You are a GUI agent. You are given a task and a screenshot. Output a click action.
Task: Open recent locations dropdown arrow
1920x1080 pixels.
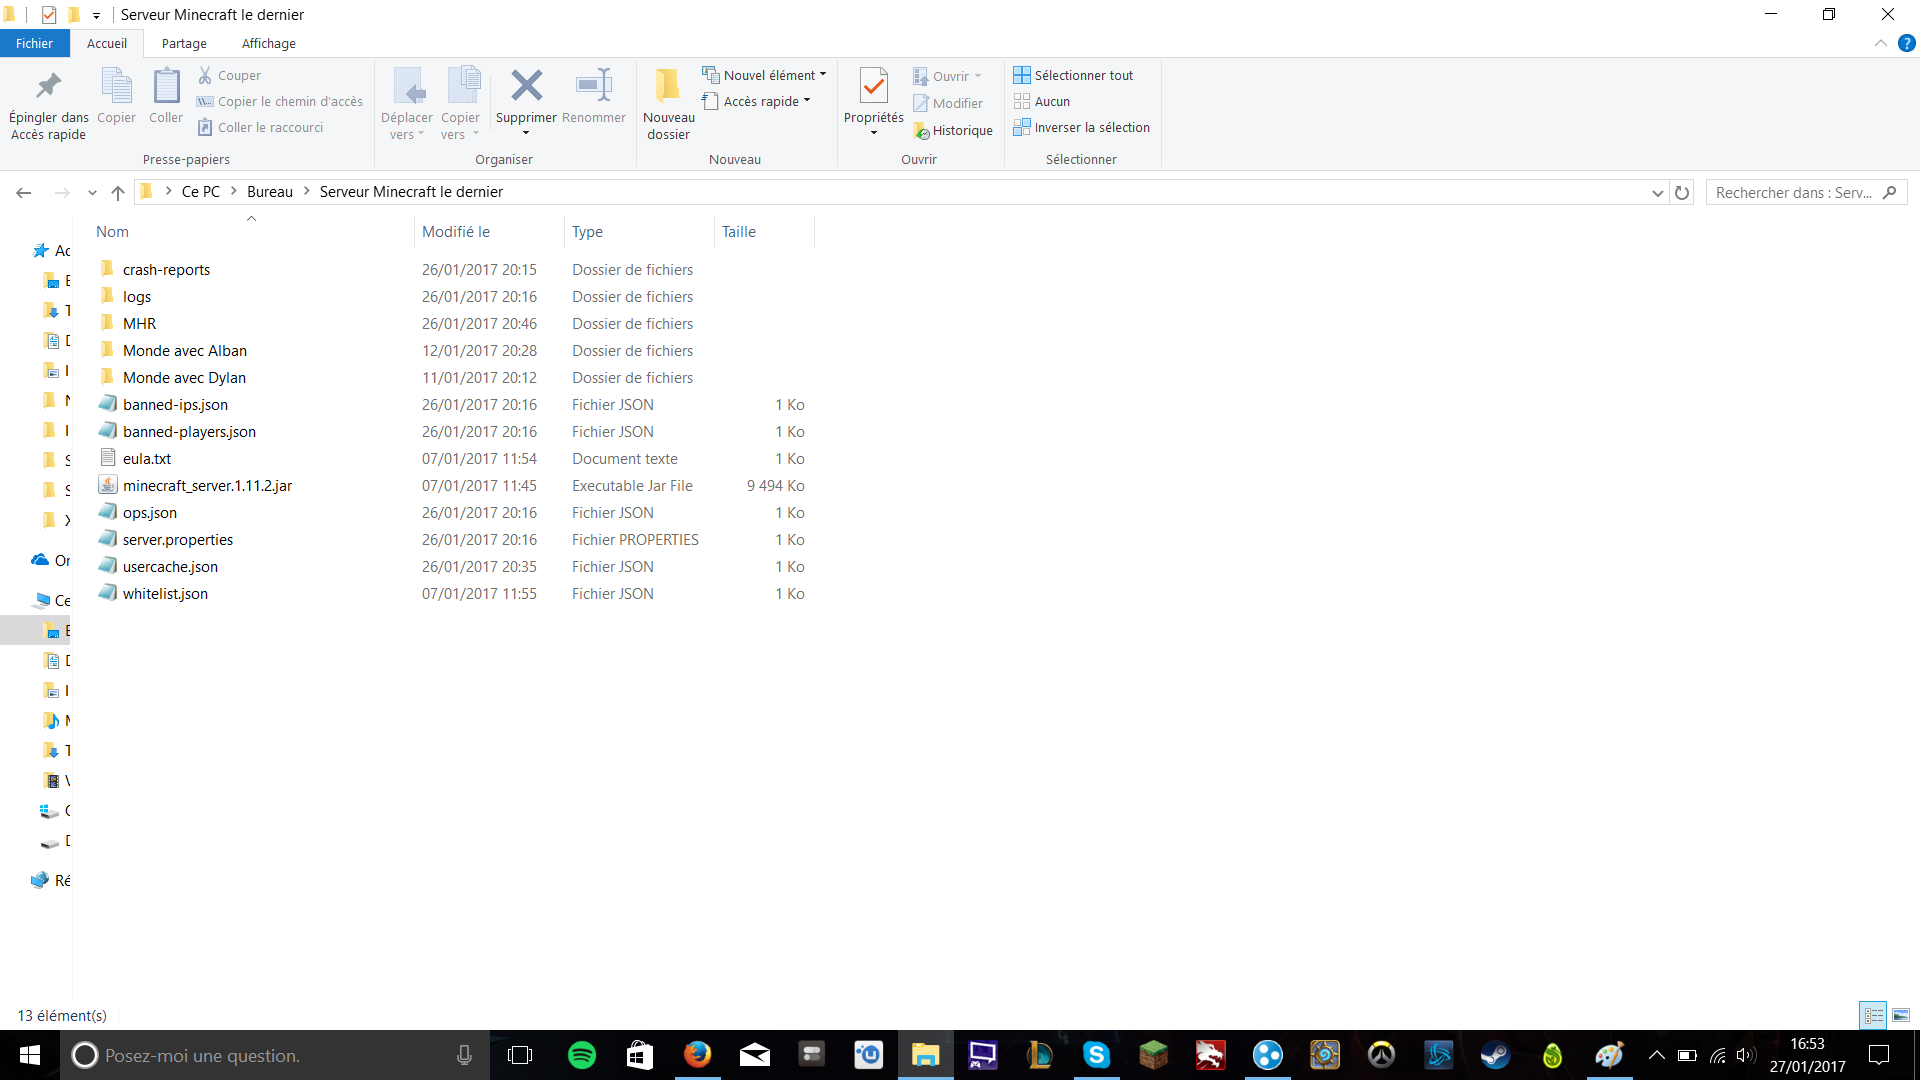click(92, 192)
